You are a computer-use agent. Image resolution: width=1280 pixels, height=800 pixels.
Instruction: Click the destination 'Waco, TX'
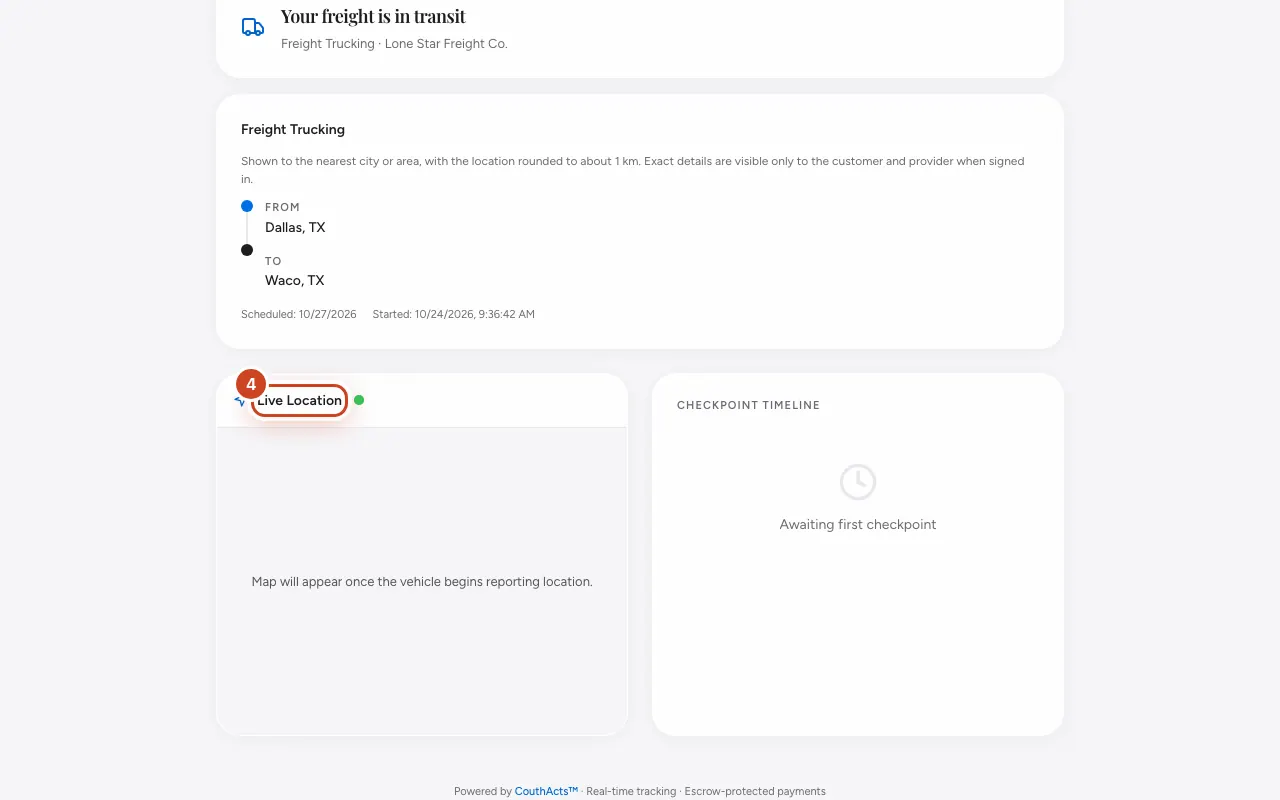(295, 280)
